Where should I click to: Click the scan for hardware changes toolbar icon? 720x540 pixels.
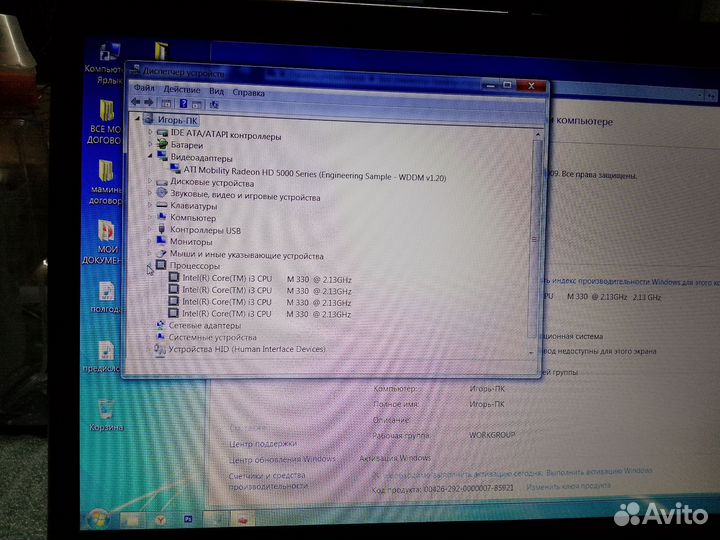214,105
